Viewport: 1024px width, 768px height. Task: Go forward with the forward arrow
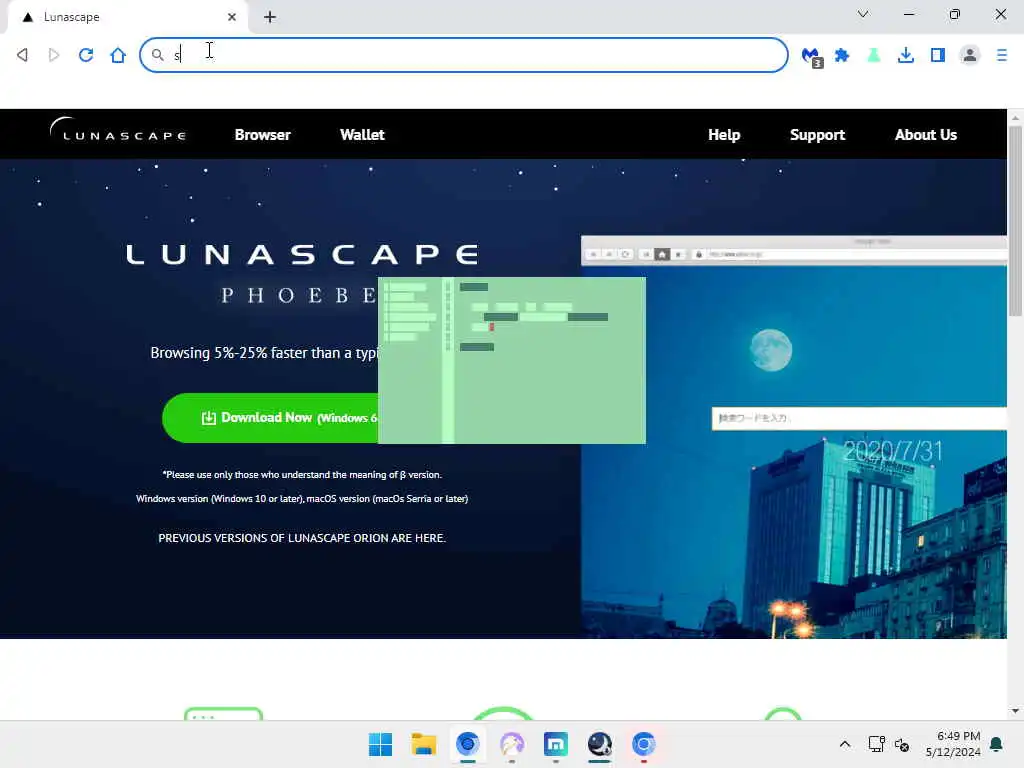coord(54,55)
